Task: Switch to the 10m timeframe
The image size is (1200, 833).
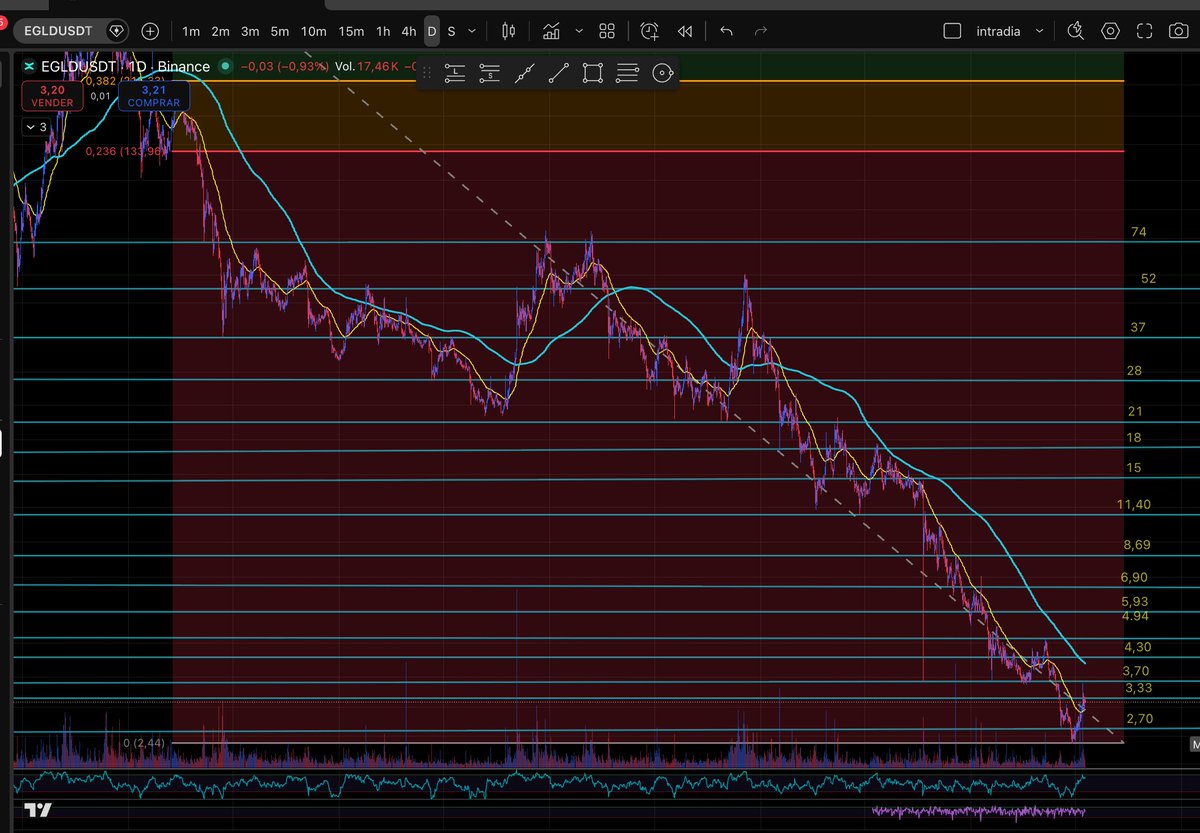Action: [314, 31]
